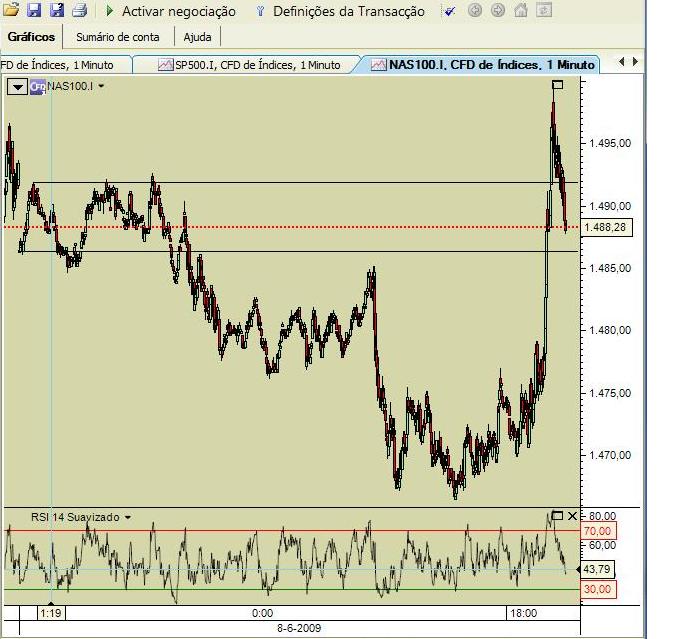Viewport: 679px width, 639px height.
Task: Click the back navigation arrow icon
Action: point(475,10)
